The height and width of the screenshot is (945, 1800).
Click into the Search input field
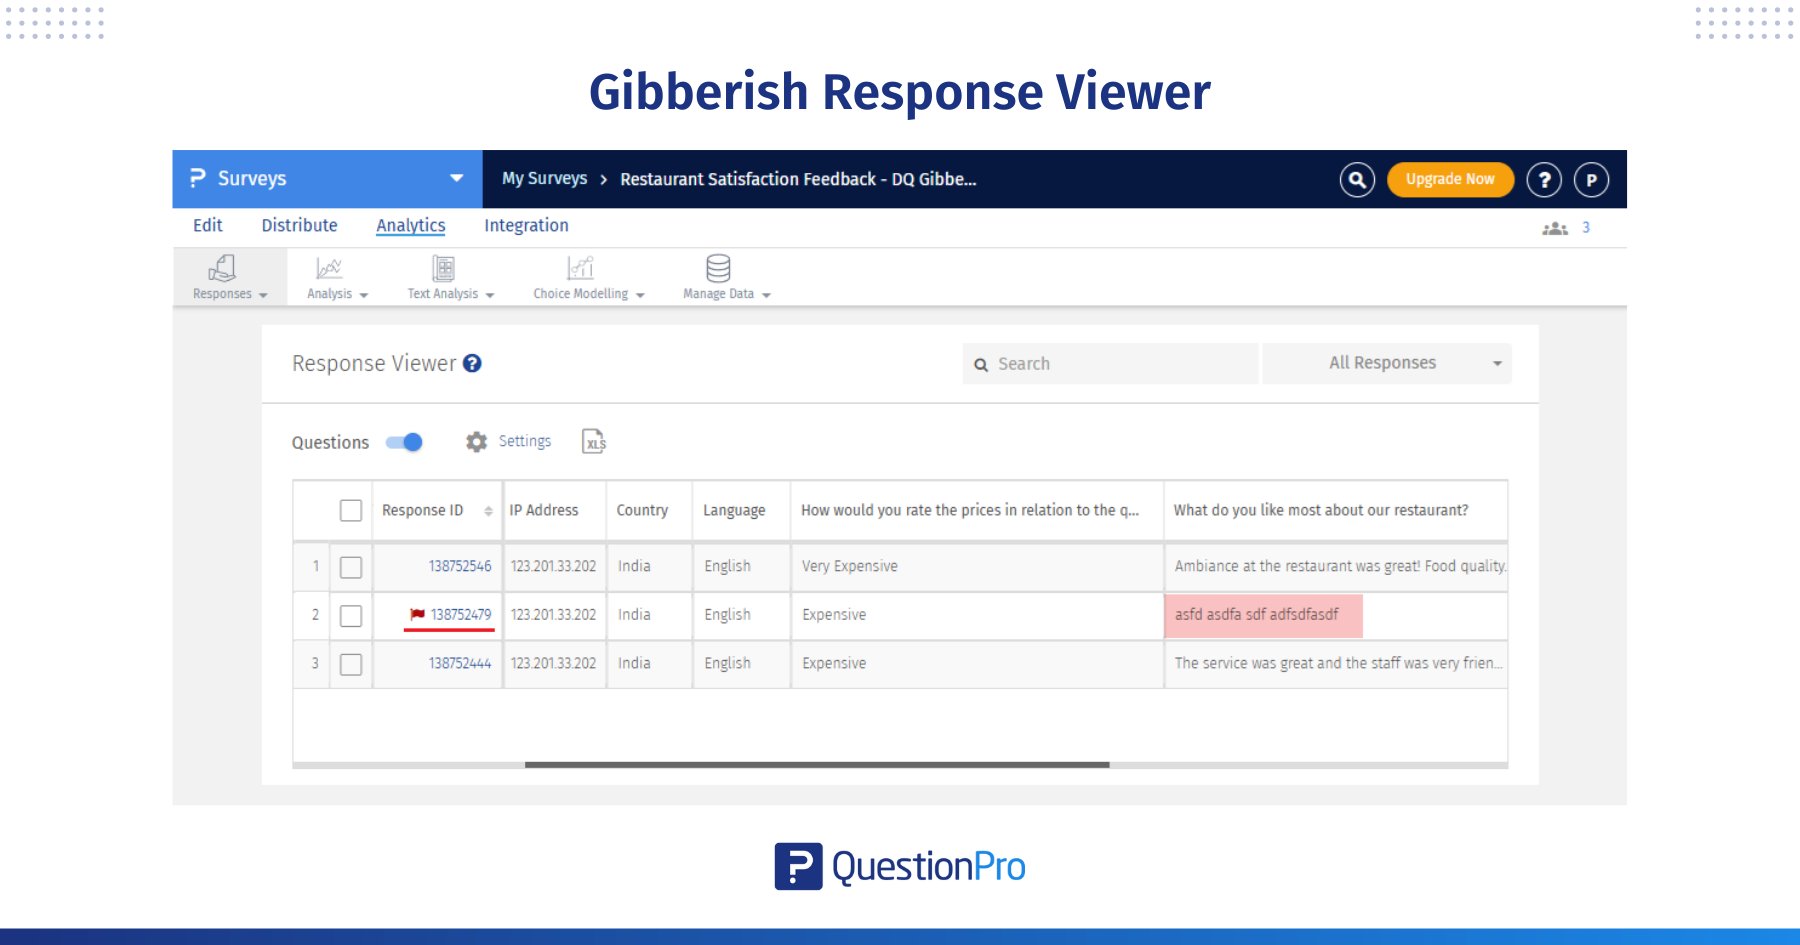point(1110,364)
